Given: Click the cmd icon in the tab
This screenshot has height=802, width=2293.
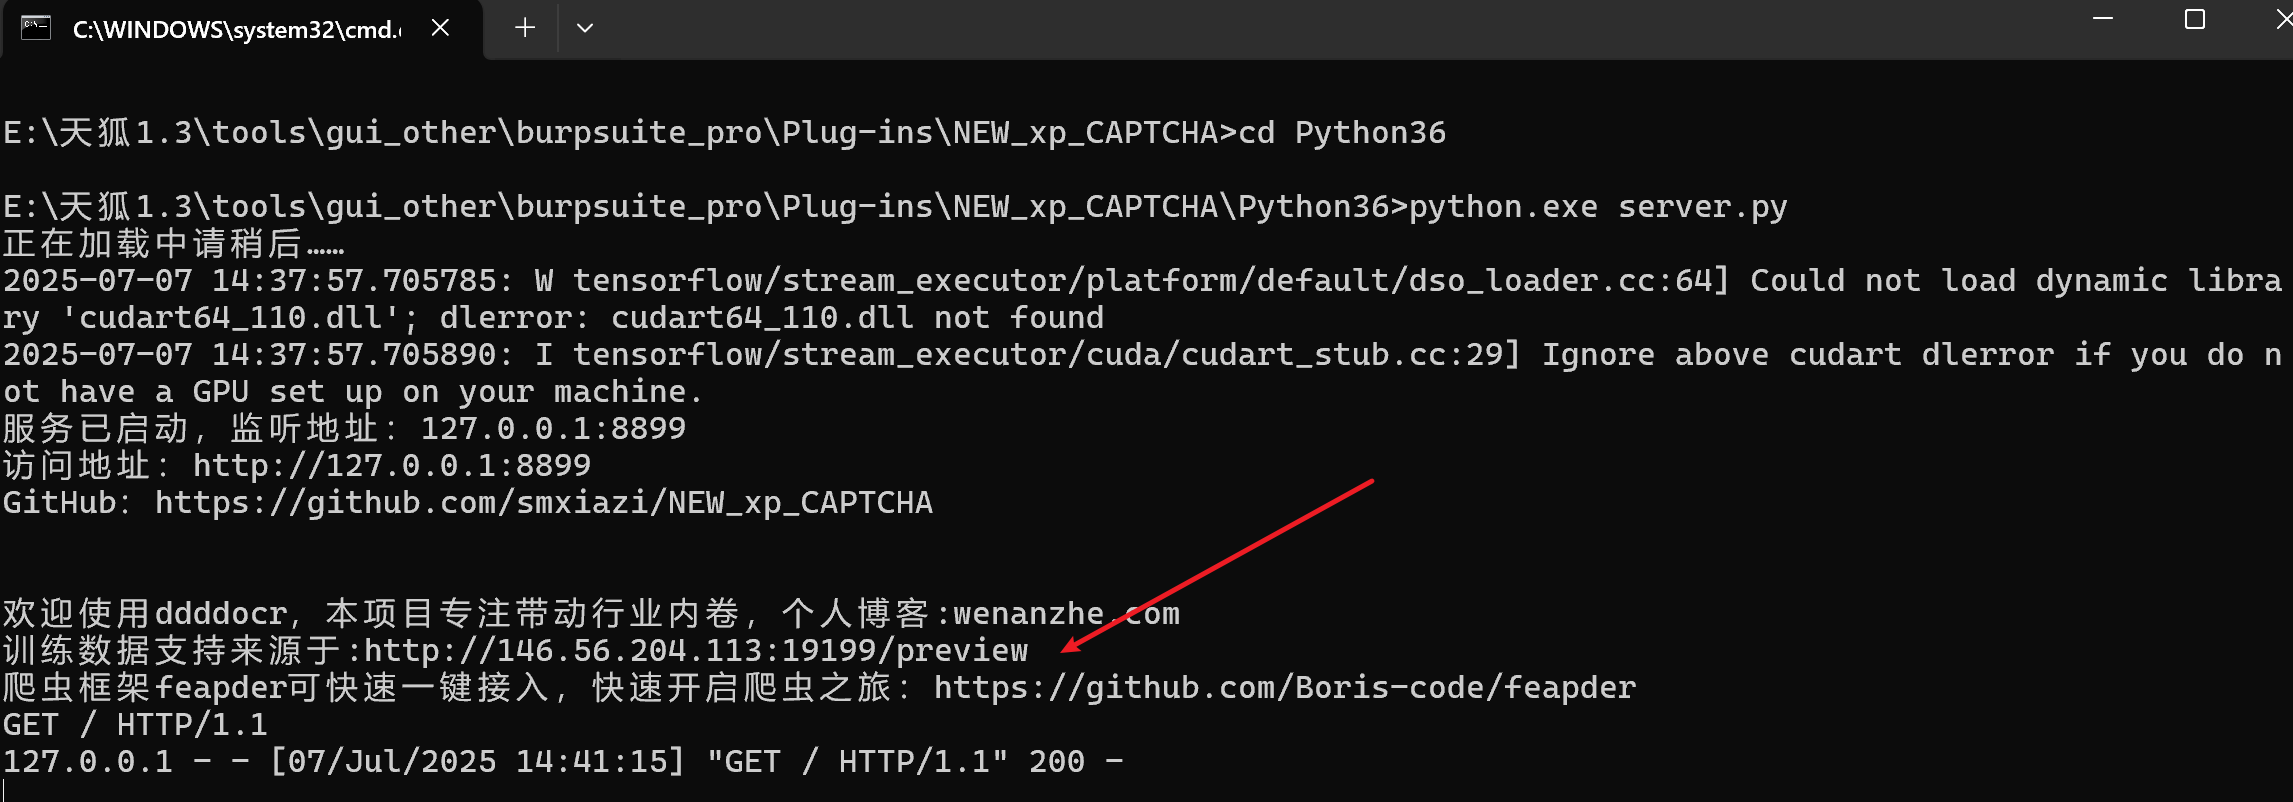Looking at the screenshot, I should pyautogui.click(x=36, y=28).
